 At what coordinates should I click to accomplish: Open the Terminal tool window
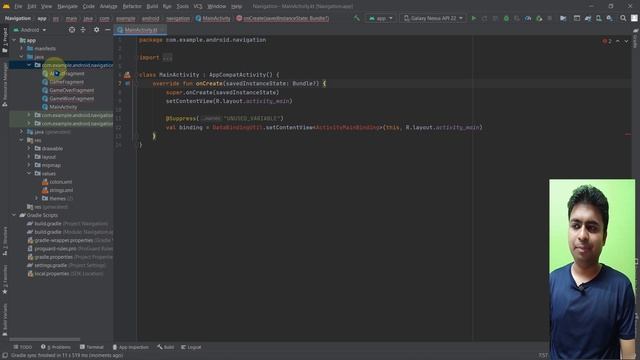[92, 347]
